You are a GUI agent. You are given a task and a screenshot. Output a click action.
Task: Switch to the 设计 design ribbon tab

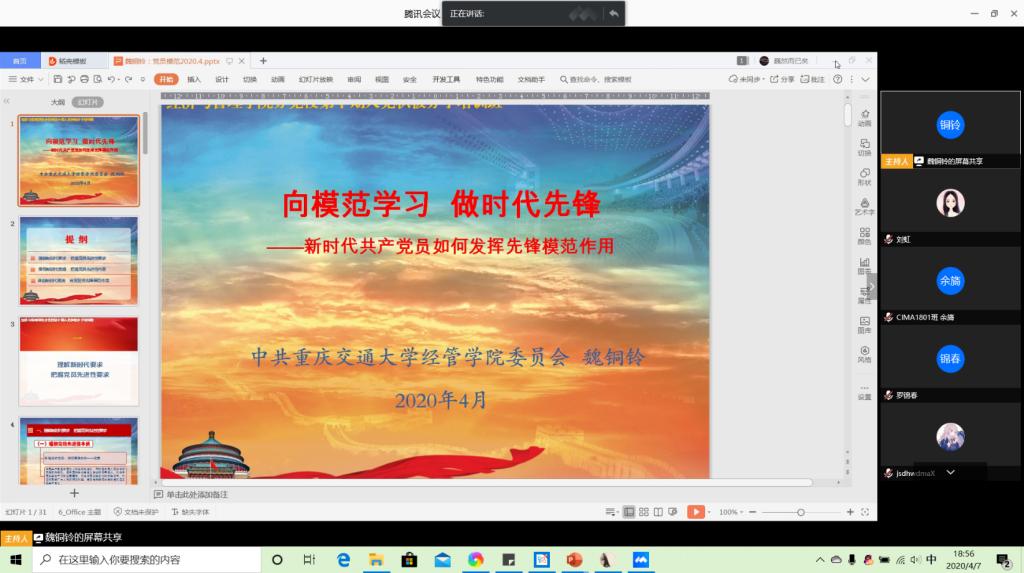(x=222, y=79)
